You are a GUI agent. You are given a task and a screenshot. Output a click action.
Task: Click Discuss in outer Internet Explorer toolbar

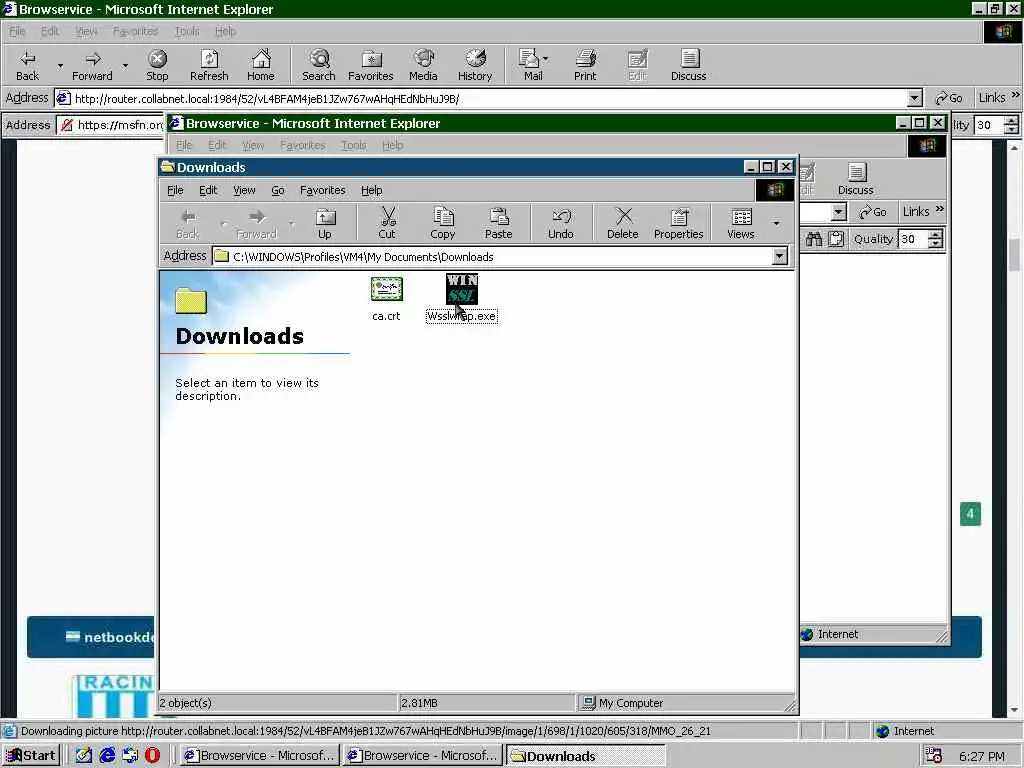click(688, 65)
